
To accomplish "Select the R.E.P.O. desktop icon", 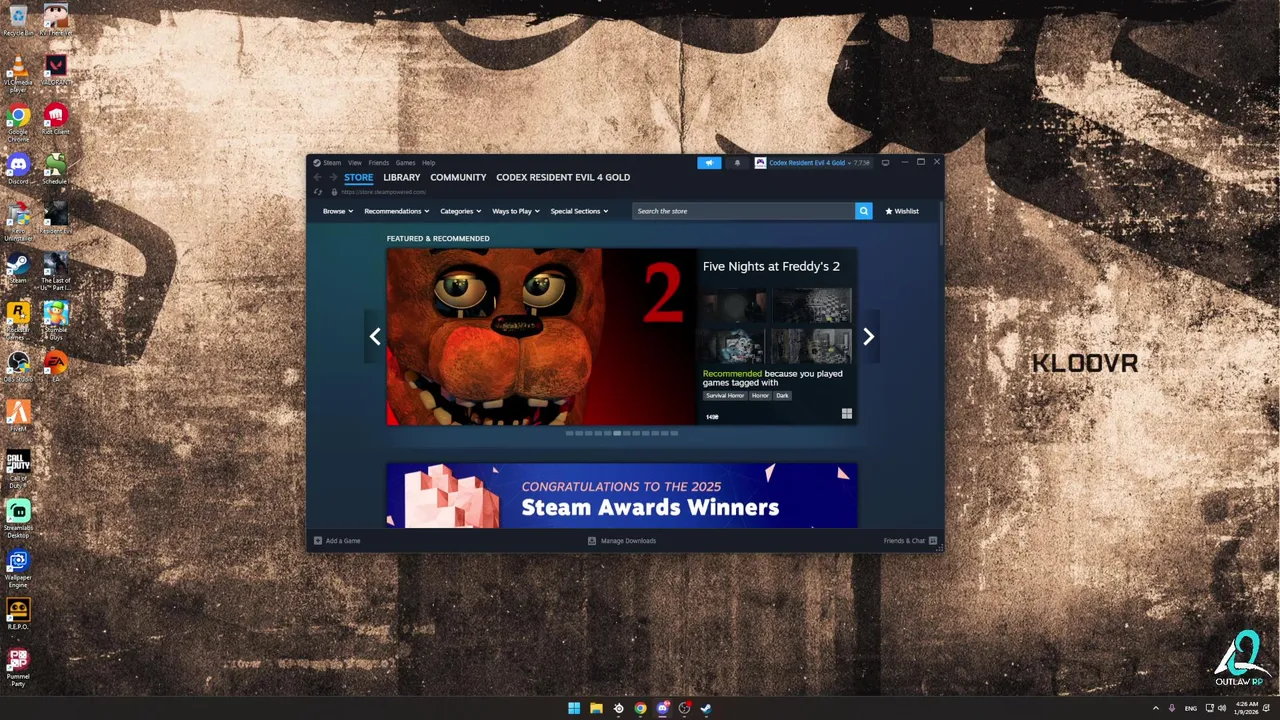I will coord(18,613).
